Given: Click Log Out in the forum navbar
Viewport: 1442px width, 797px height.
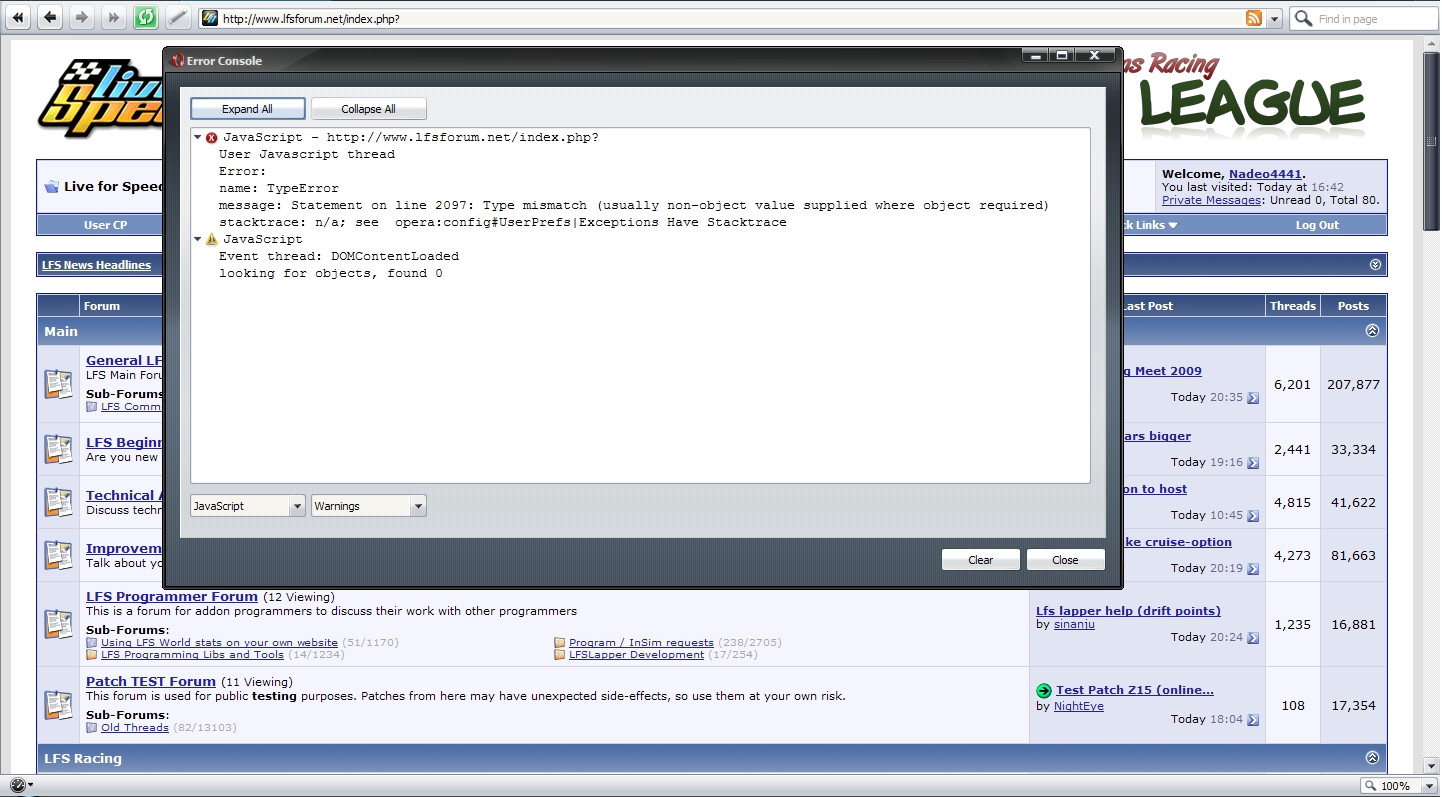Looking at the screenshot, I should tap(1317, 225).
